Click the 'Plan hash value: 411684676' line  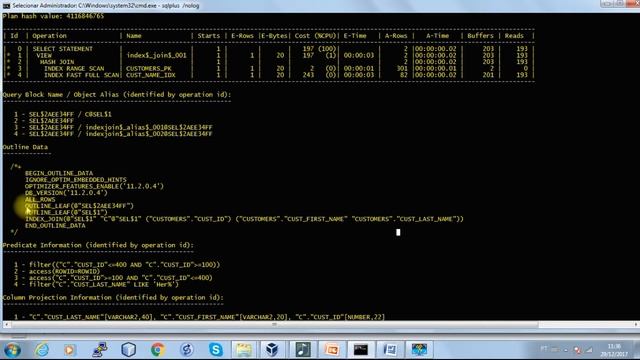pos(53,16)
